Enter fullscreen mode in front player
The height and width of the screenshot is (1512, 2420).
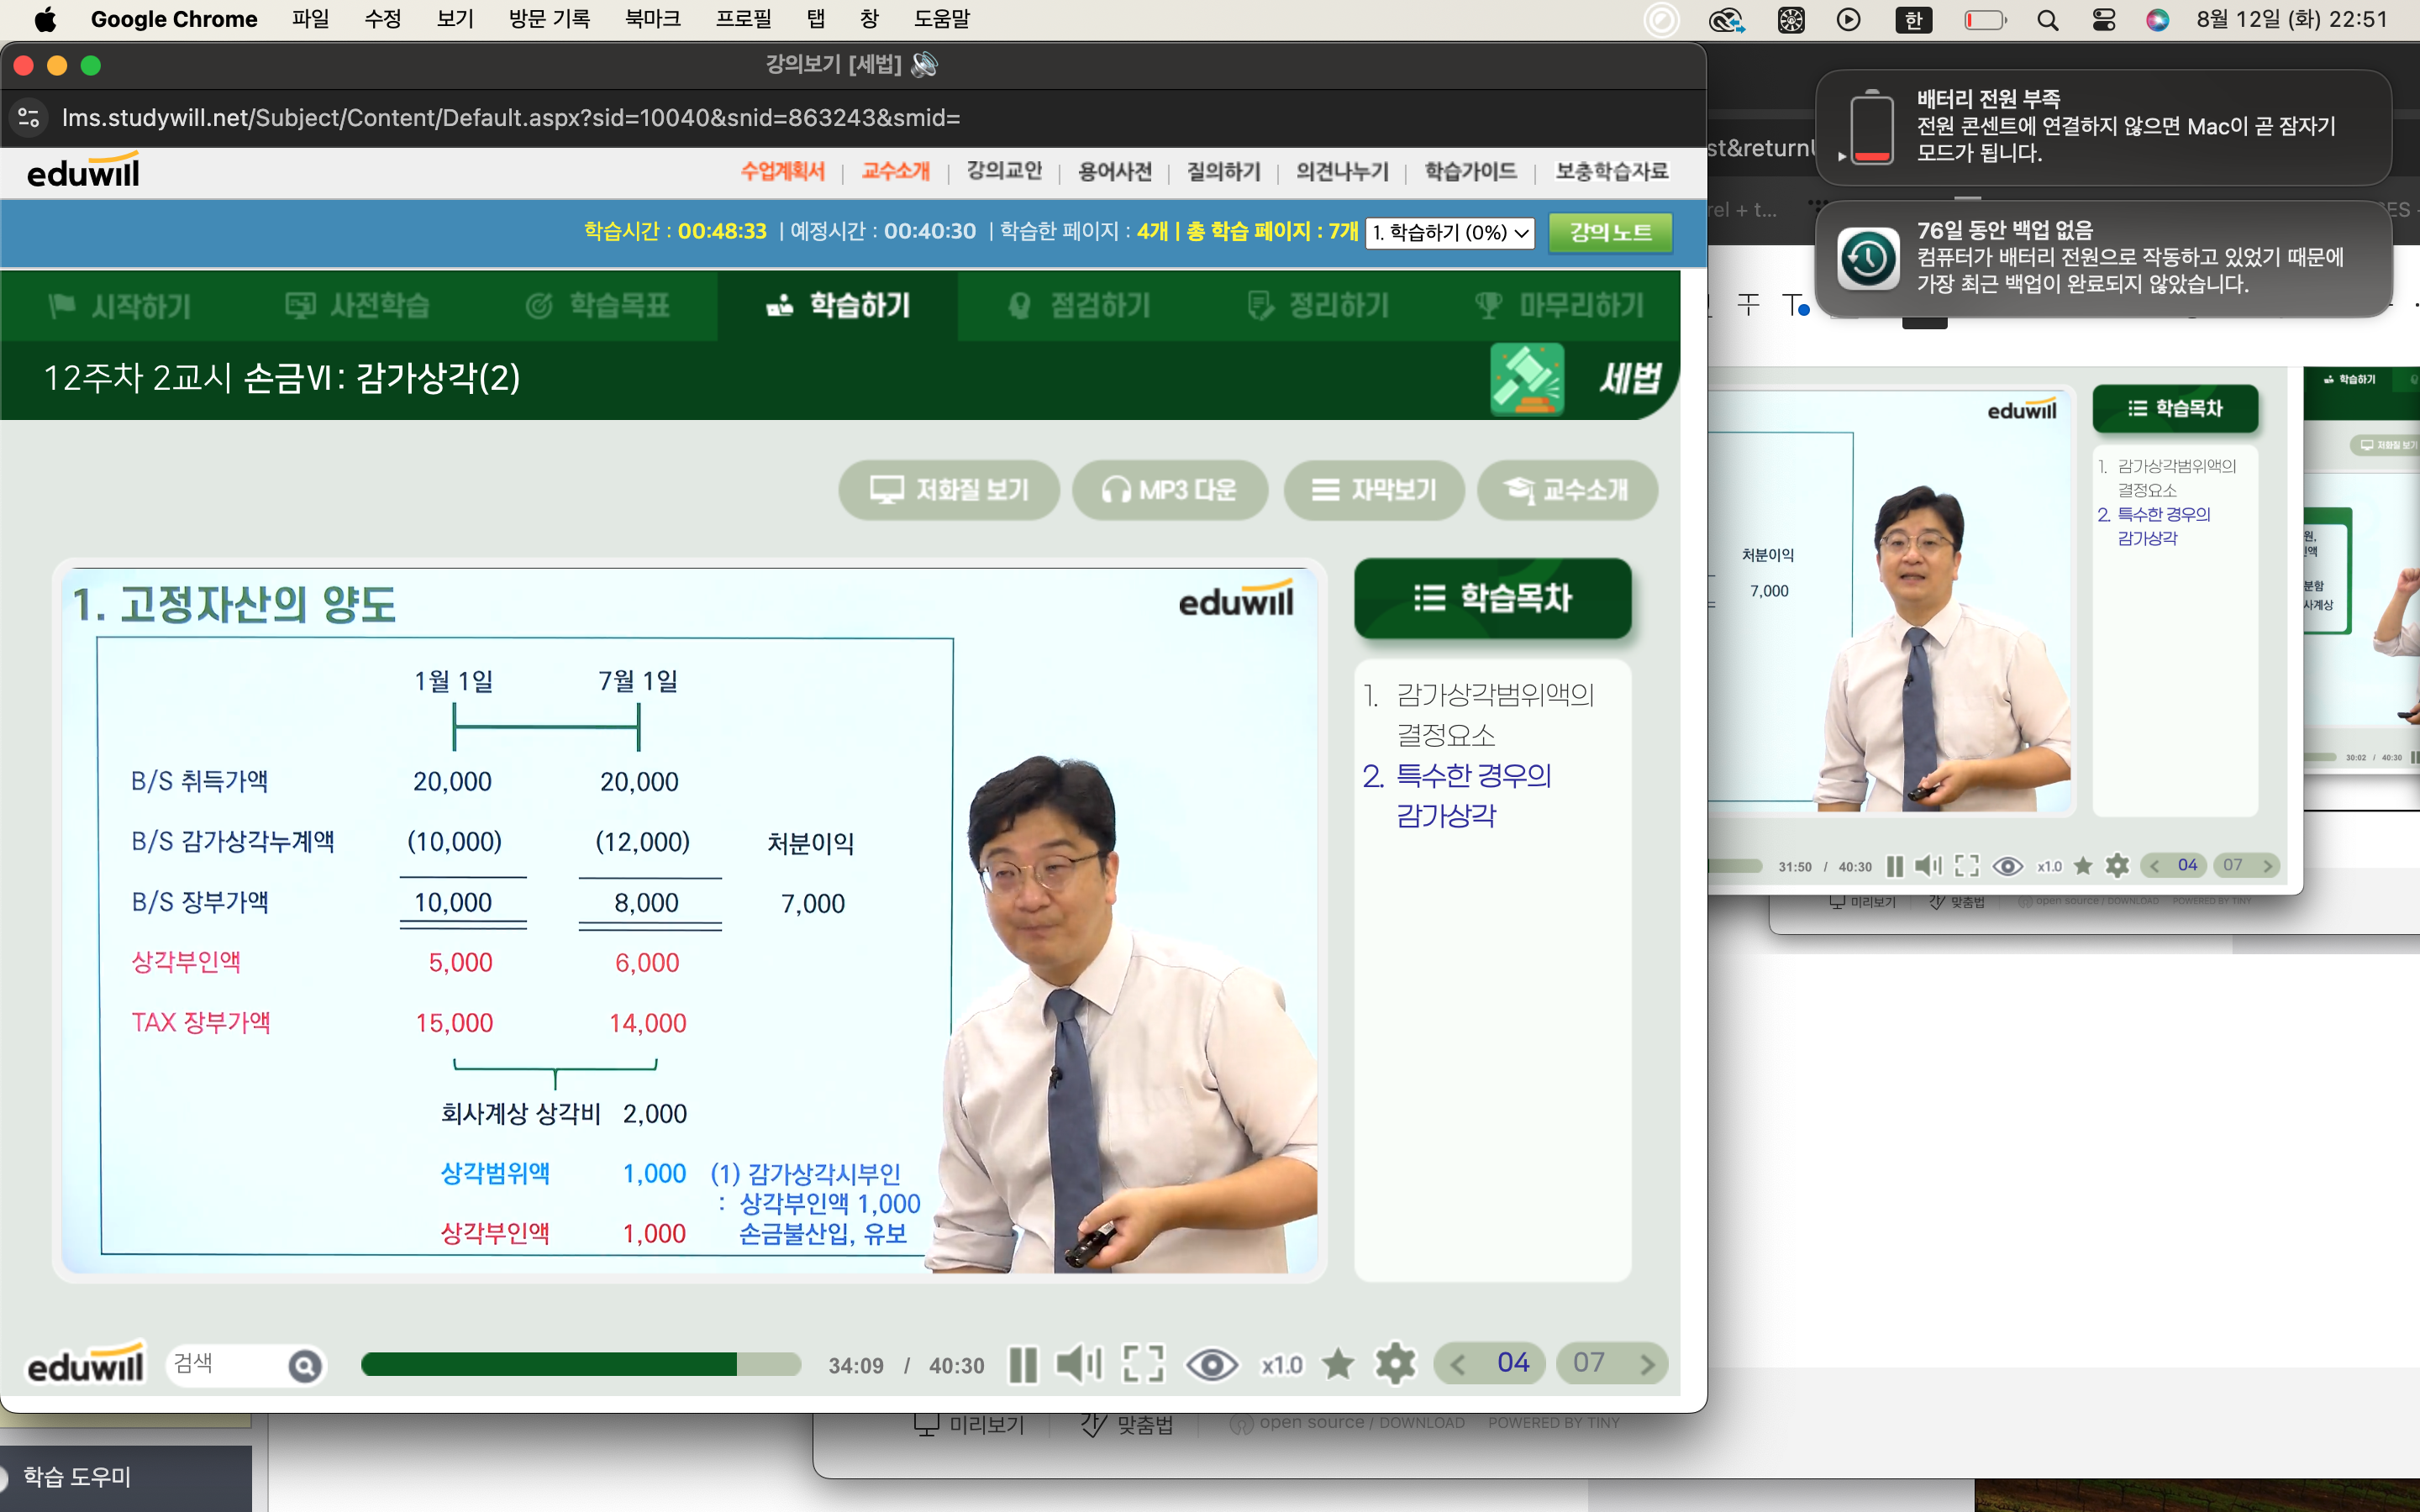coord(1143,1364)
